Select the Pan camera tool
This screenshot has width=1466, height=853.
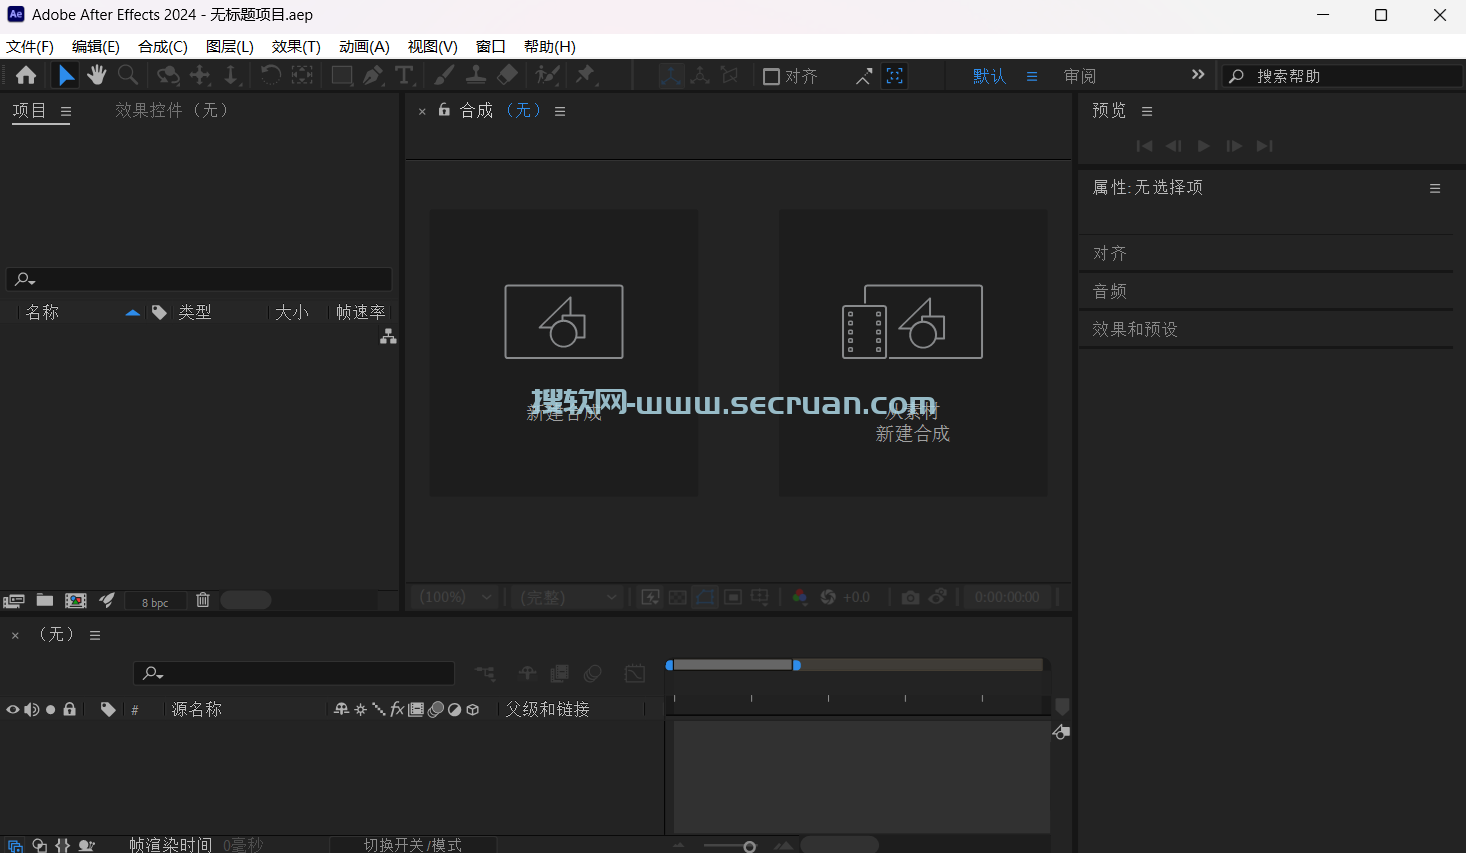coord(200,75)
